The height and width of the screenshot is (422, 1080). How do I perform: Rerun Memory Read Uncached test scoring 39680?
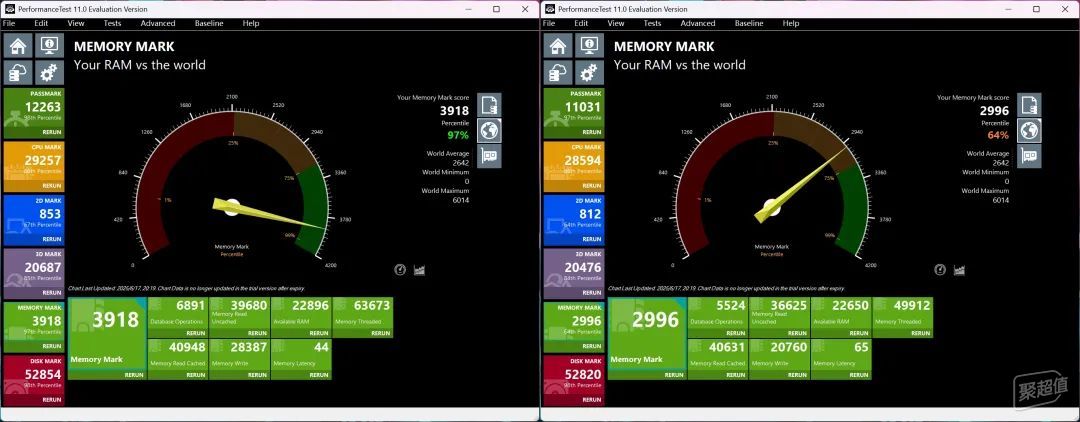[x=257, y=333]
